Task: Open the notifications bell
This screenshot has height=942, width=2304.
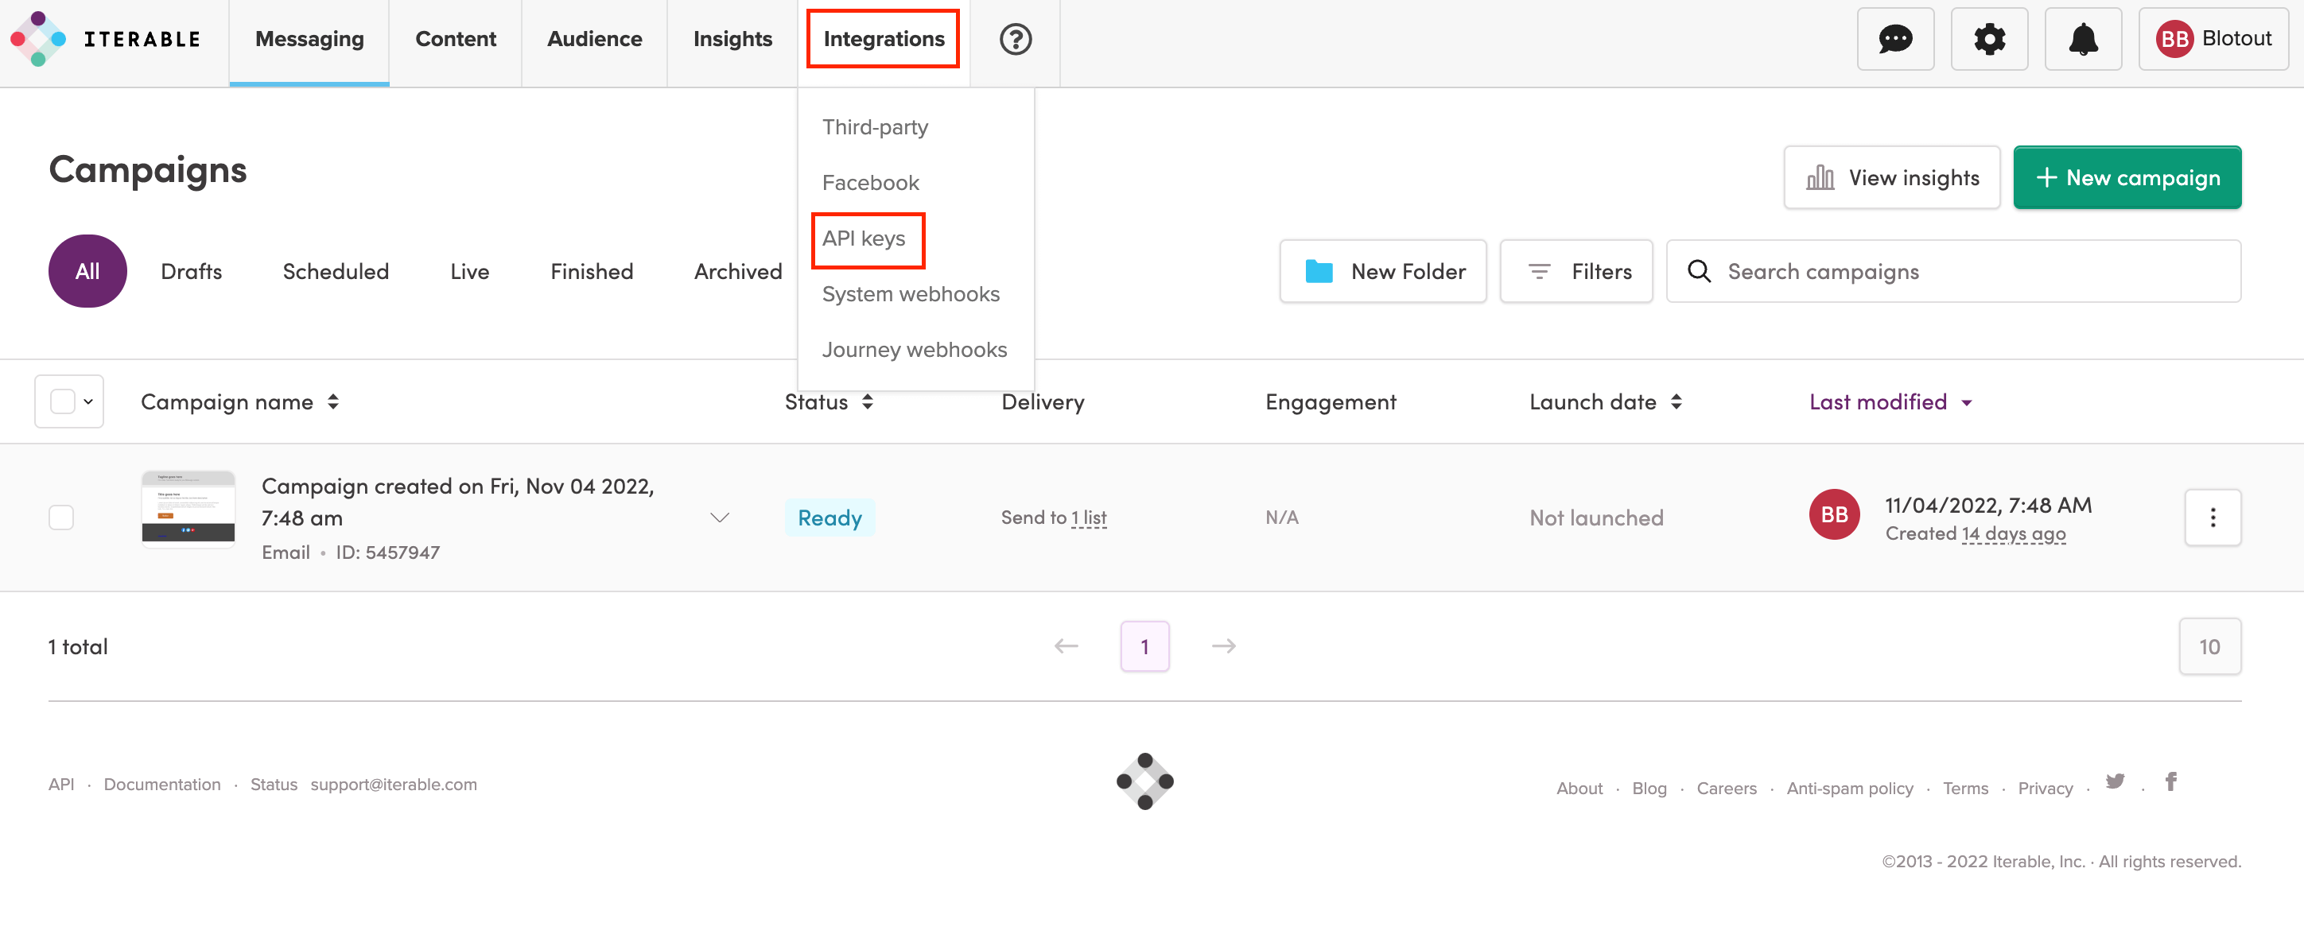Action: coord(2083,39)
